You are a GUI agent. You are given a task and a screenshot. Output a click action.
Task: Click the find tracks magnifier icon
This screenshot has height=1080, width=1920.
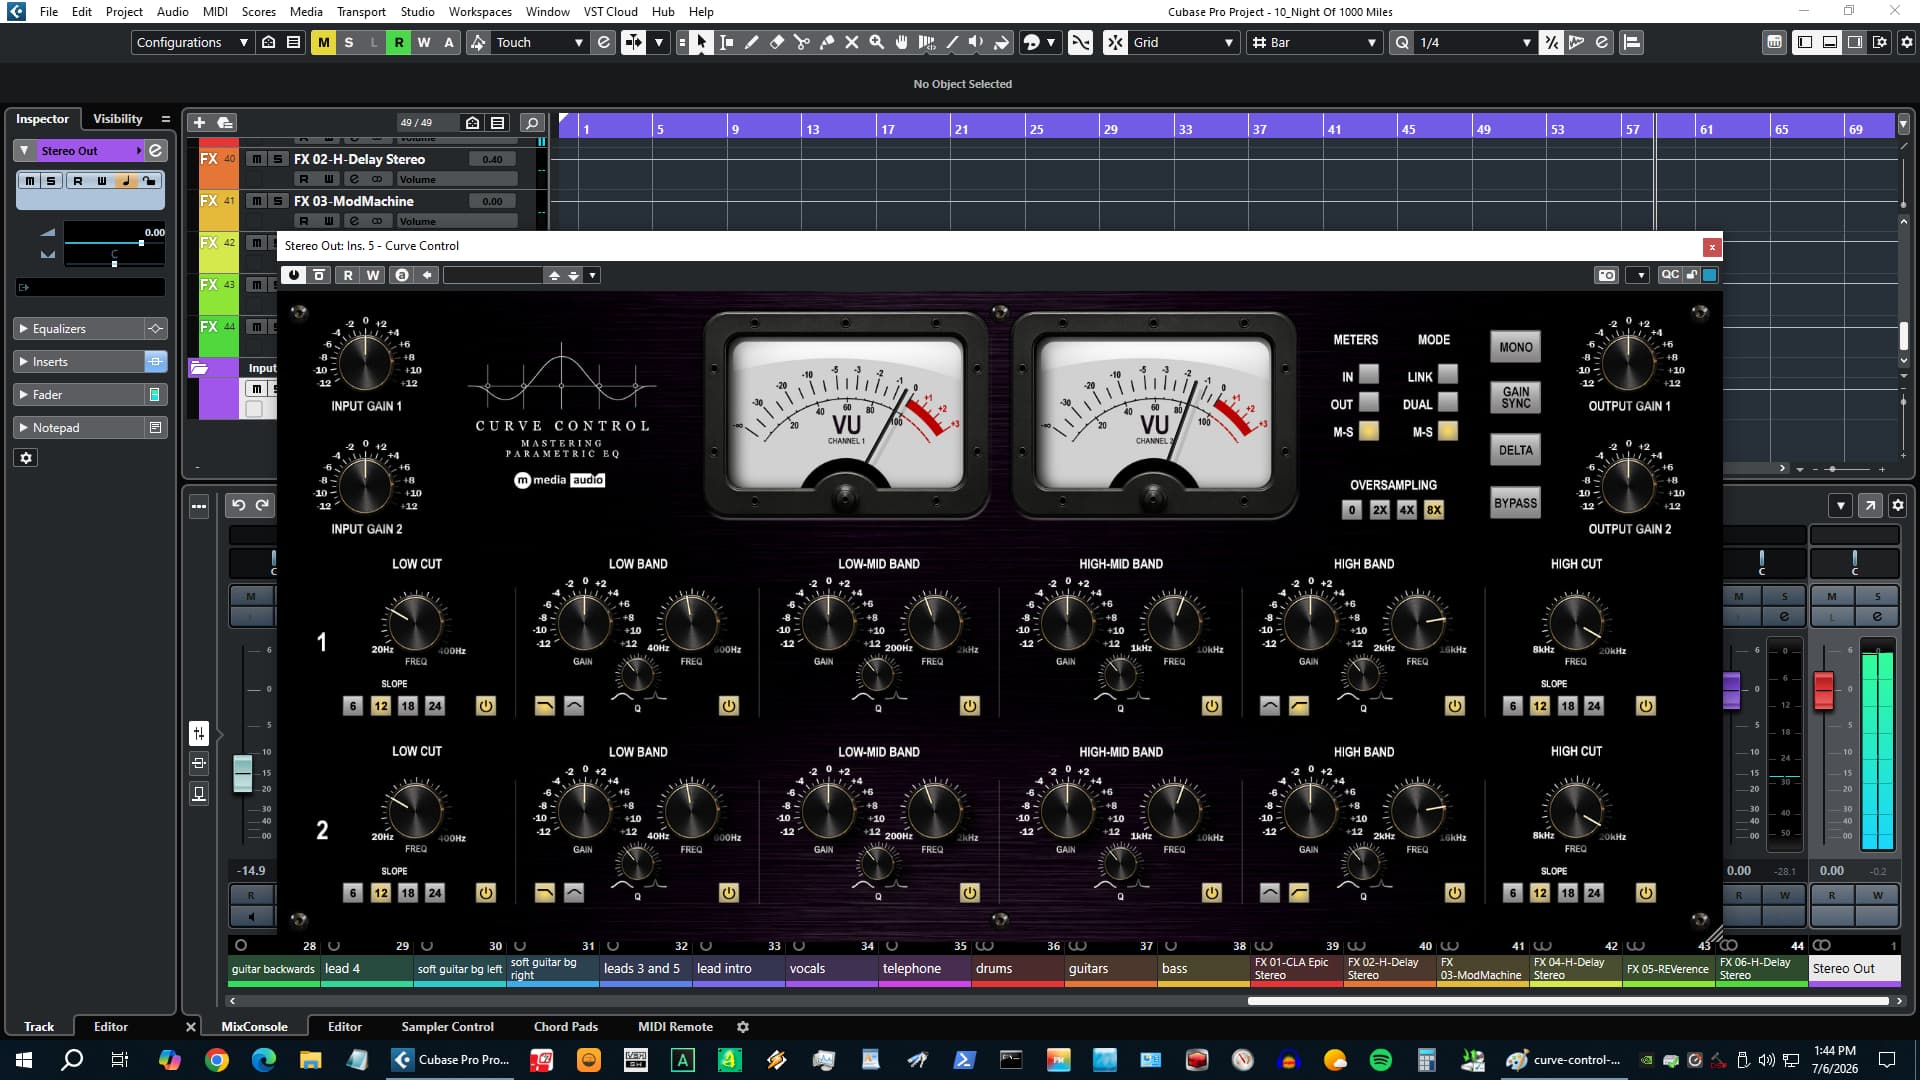click(x=532, y=122)
